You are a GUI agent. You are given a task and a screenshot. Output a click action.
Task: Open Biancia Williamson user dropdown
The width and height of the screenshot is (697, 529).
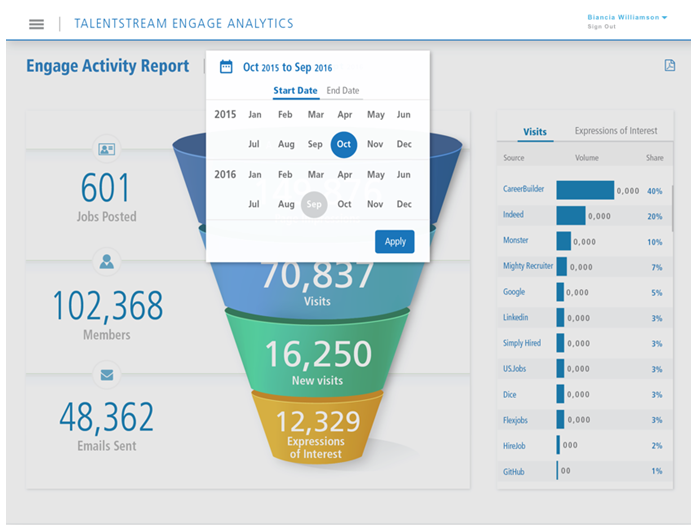[x=627, y=17]
